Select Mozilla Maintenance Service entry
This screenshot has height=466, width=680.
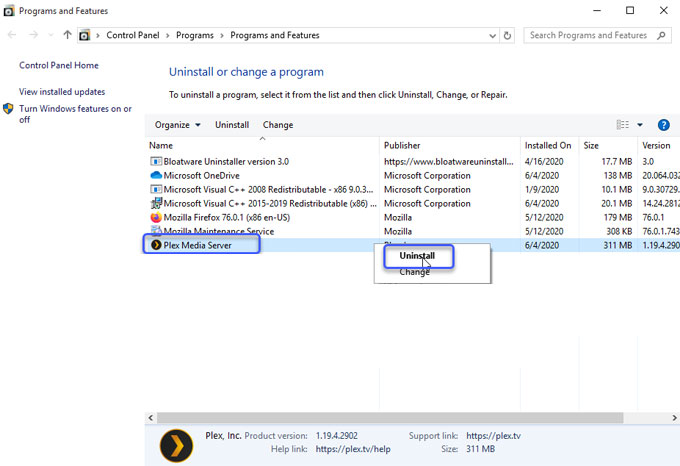coord(219,231)
